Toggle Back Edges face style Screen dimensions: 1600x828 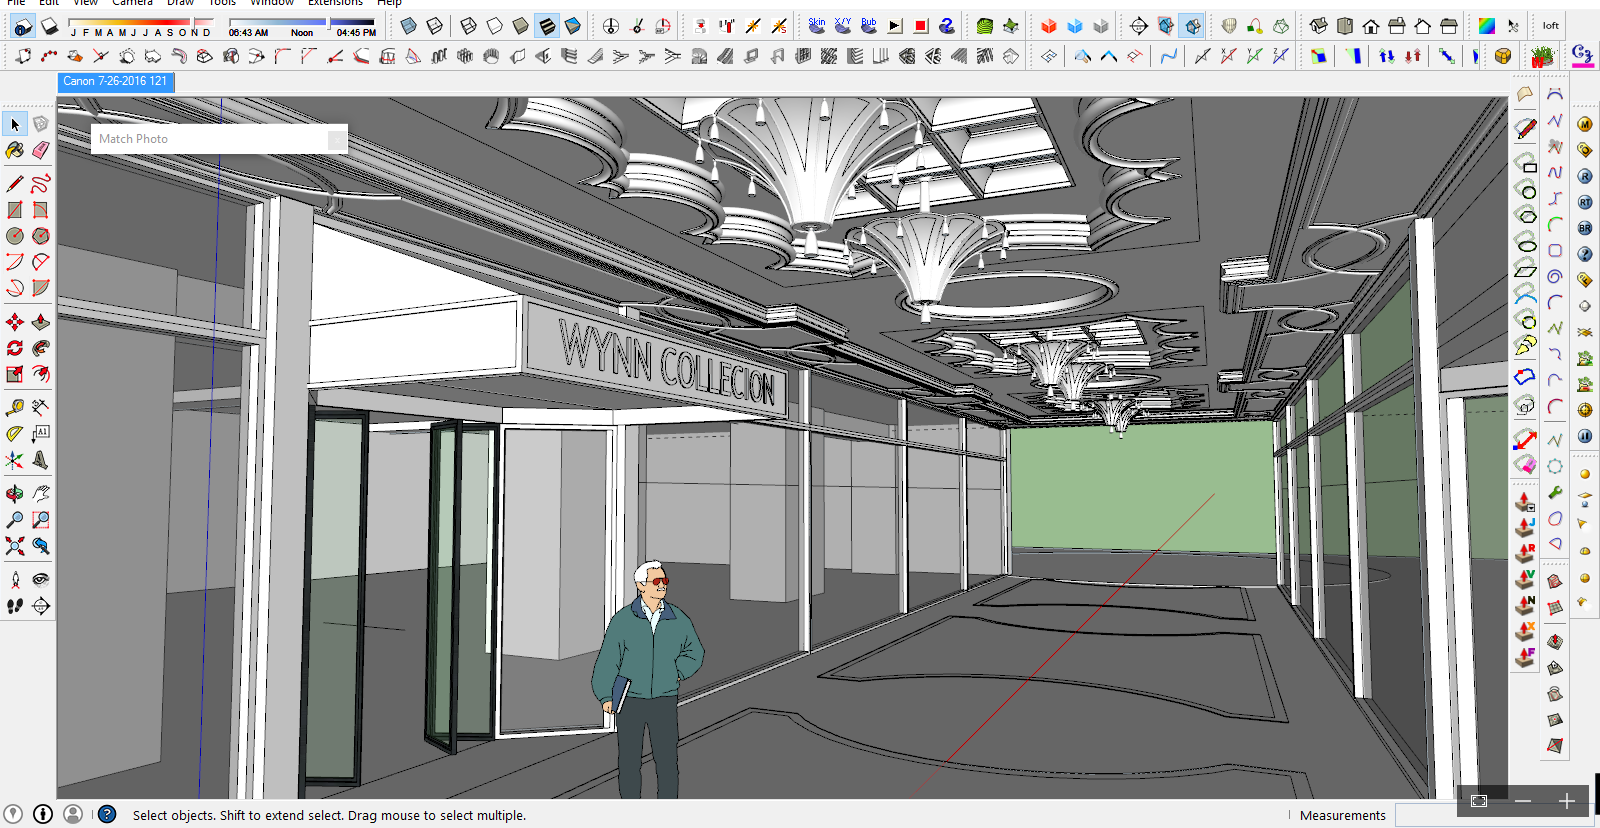point(435,26)
